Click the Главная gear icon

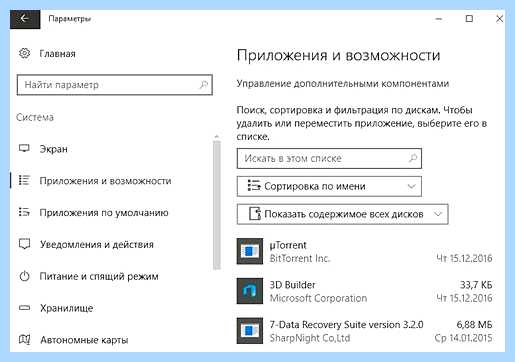pos(24,53)
